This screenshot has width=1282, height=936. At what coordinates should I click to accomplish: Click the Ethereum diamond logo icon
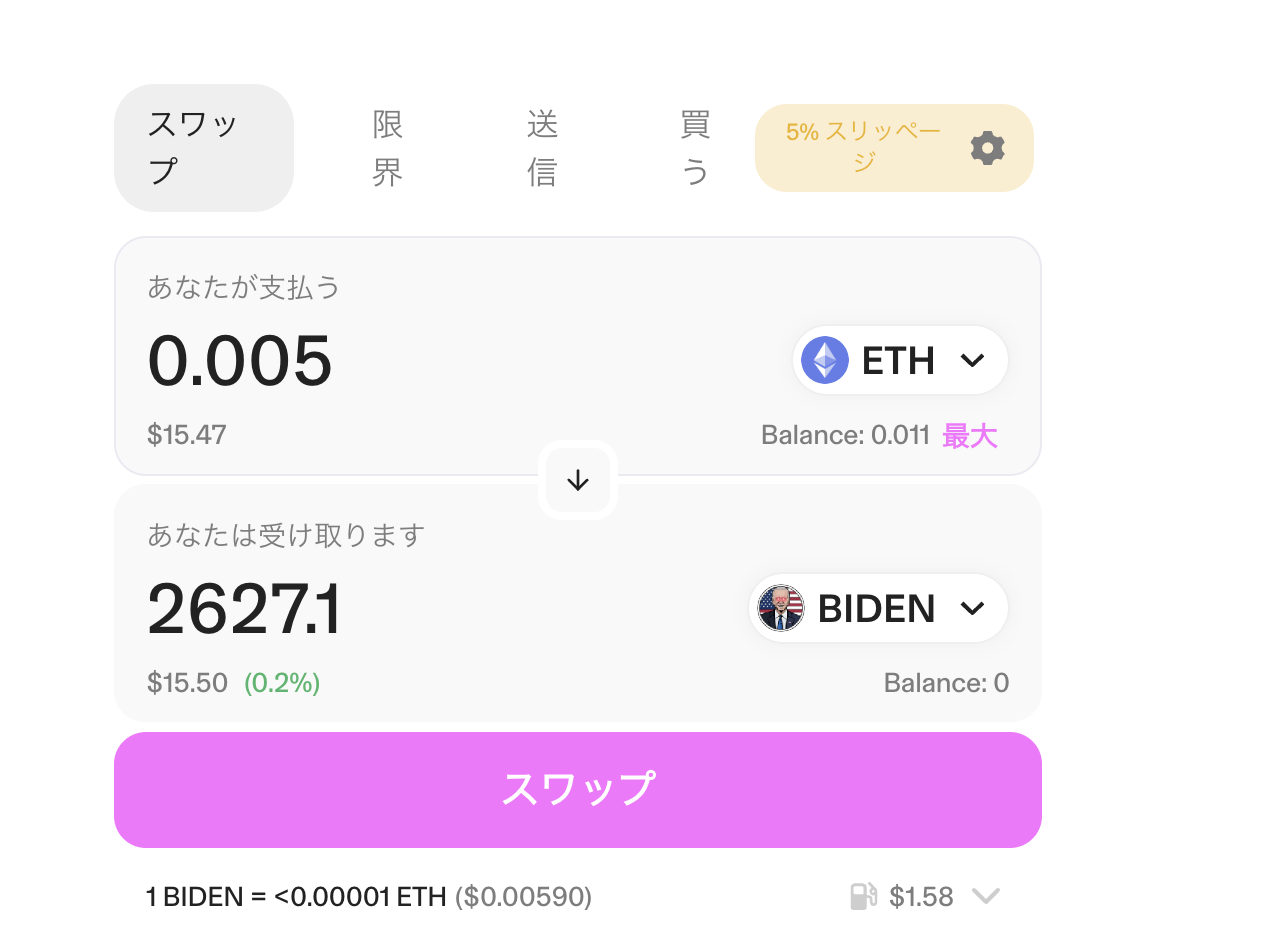pos(825,360)
